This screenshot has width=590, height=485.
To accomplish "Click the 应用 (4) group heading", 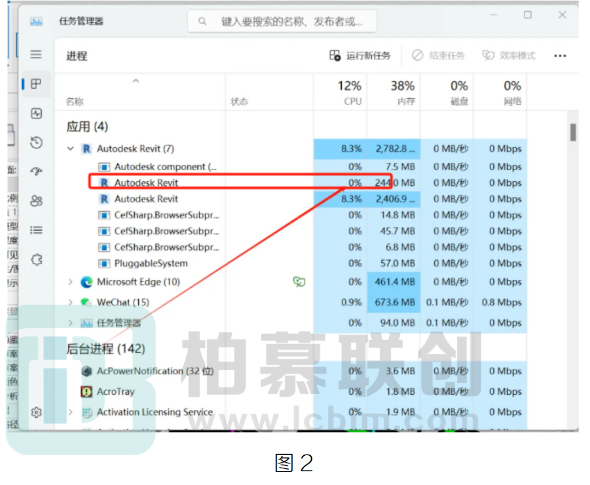I will 87,127.
